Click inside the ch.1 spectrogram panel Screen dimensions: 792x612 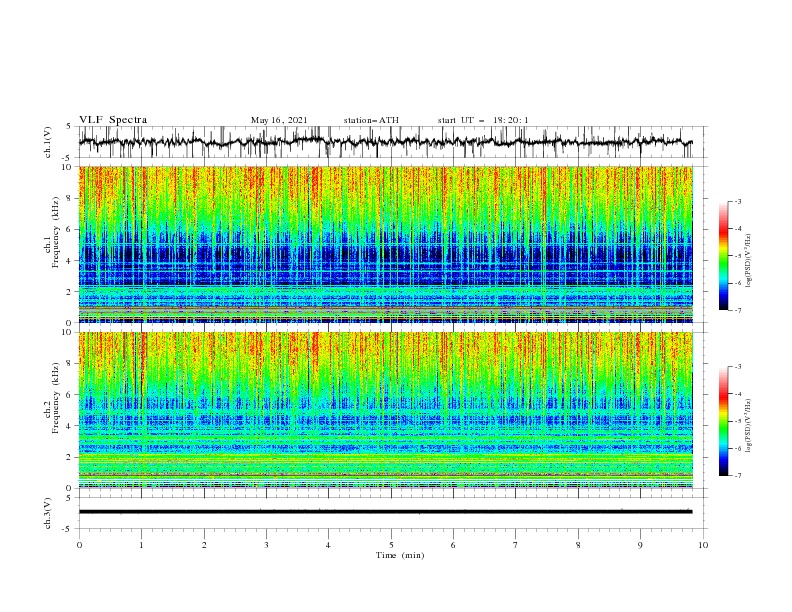(x=386, y=244)
